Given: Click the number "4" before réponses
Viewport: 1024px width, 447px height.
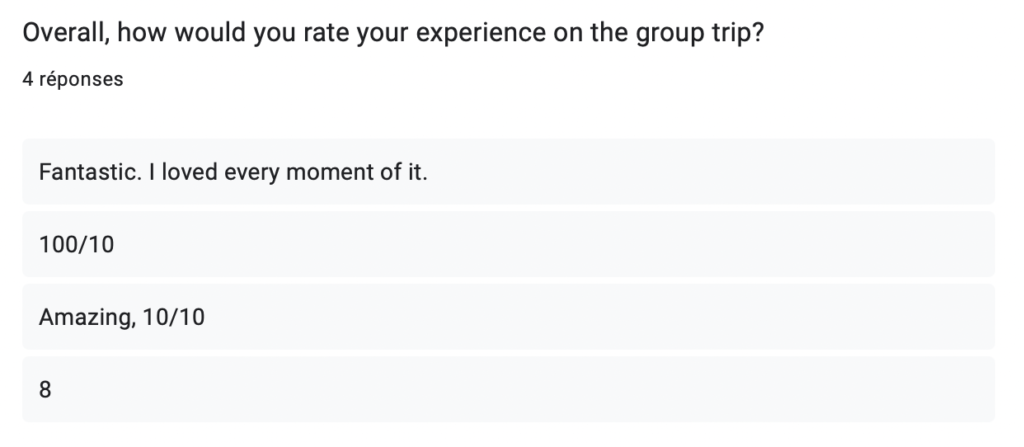Looking at the screenshot, I should click(28, 79).
